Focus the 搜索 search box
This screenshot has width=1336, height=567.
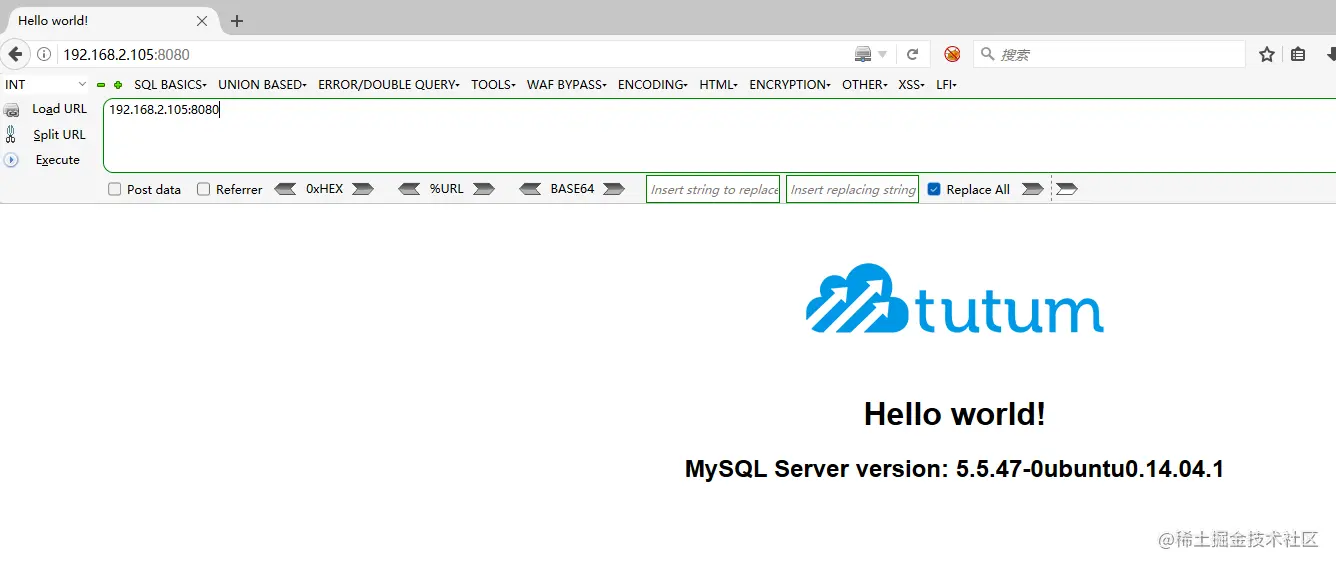(1110, 54)
